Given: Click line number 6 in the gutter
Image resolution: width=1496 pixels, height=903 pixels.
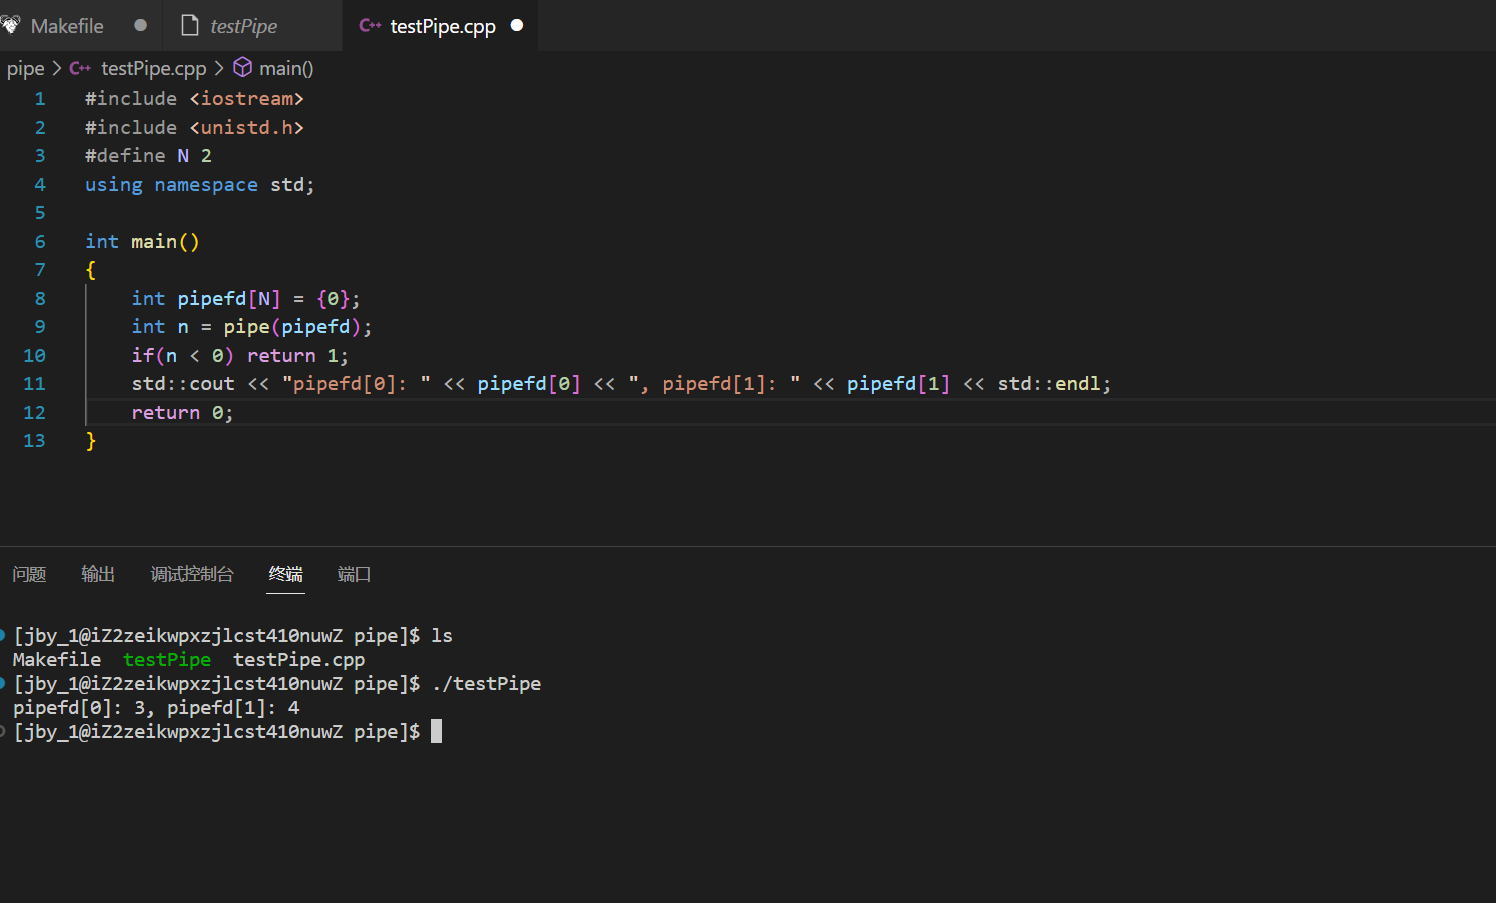Looking at the screenshot, I should click(40, 242).
